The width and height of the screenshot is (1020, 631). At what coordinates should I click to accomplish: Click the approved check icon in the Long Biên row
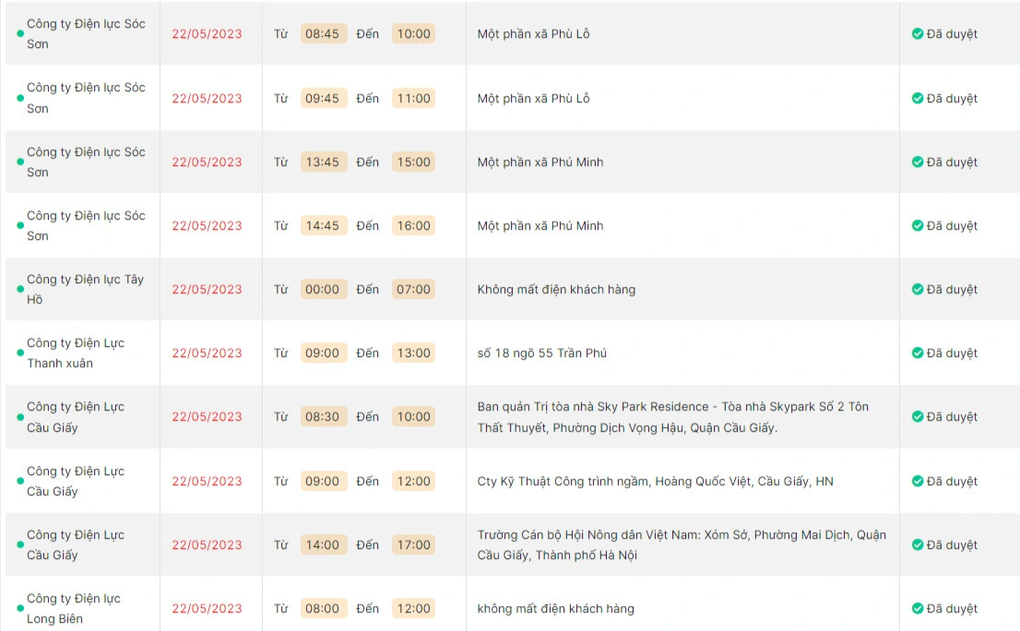(917, 608)
